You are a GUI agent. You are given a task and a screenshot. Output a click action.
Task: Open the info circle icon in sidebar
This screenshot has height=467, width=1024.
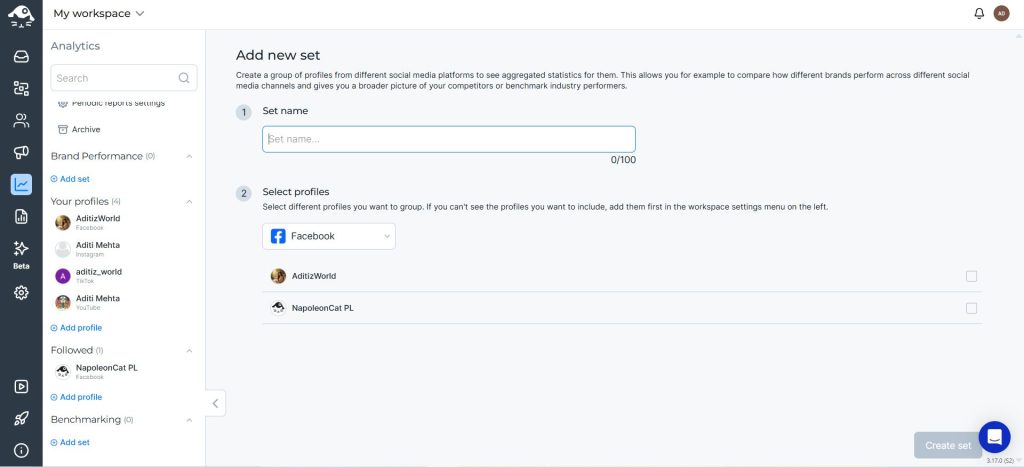point(21,451)
